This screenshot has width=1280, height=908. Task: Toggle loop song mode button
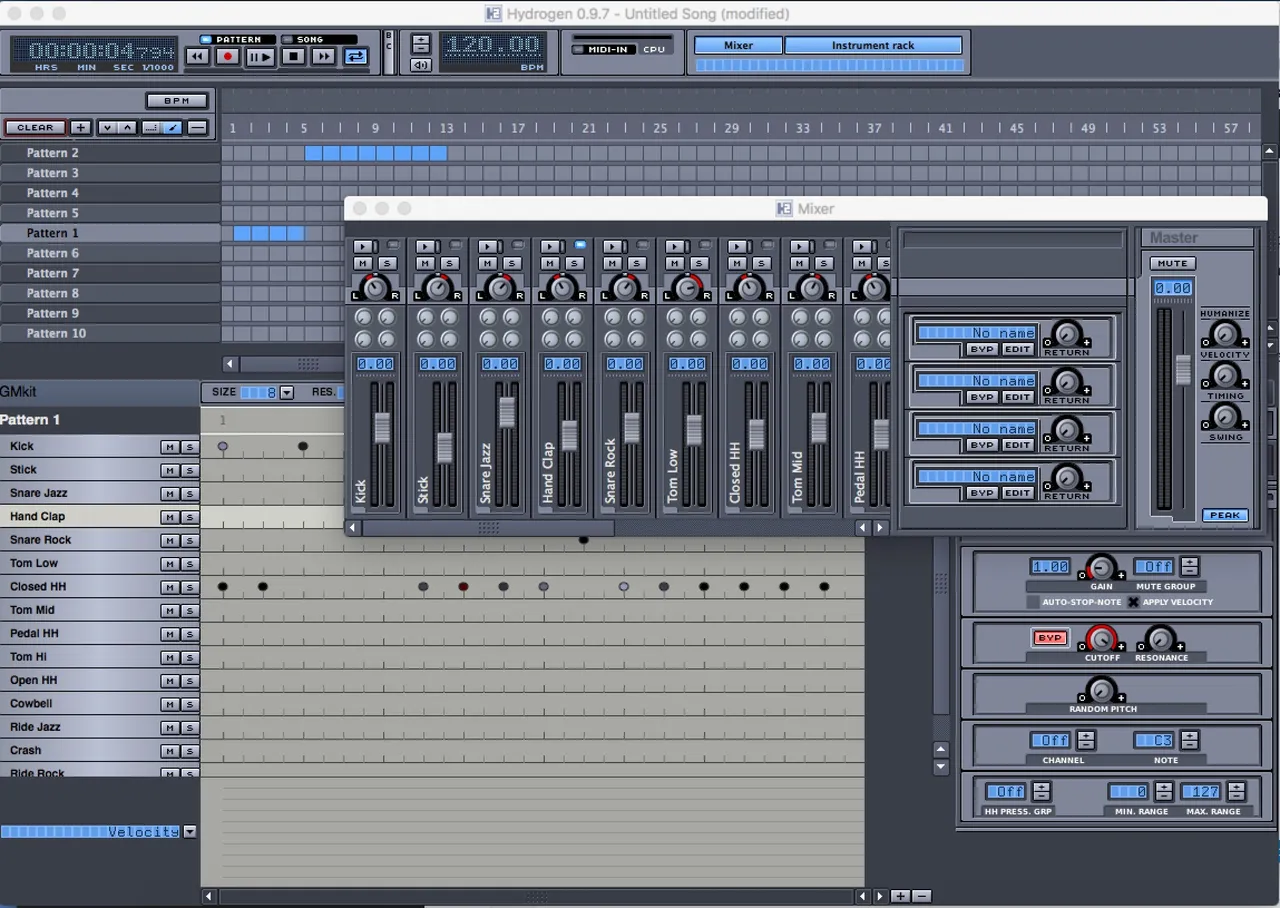[x=355, y=57]
